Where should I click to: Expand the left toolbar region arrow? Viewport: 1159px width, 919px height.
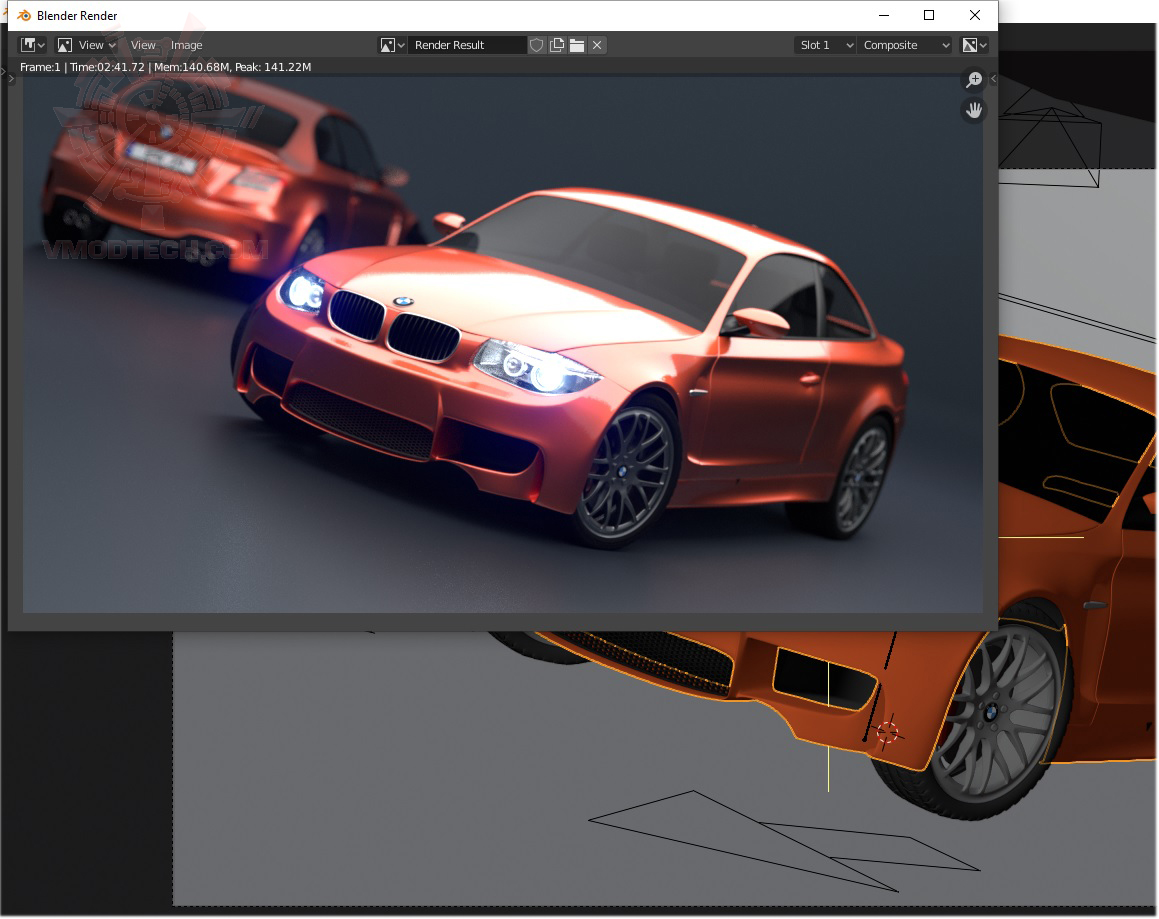click(x=11, y=78)
